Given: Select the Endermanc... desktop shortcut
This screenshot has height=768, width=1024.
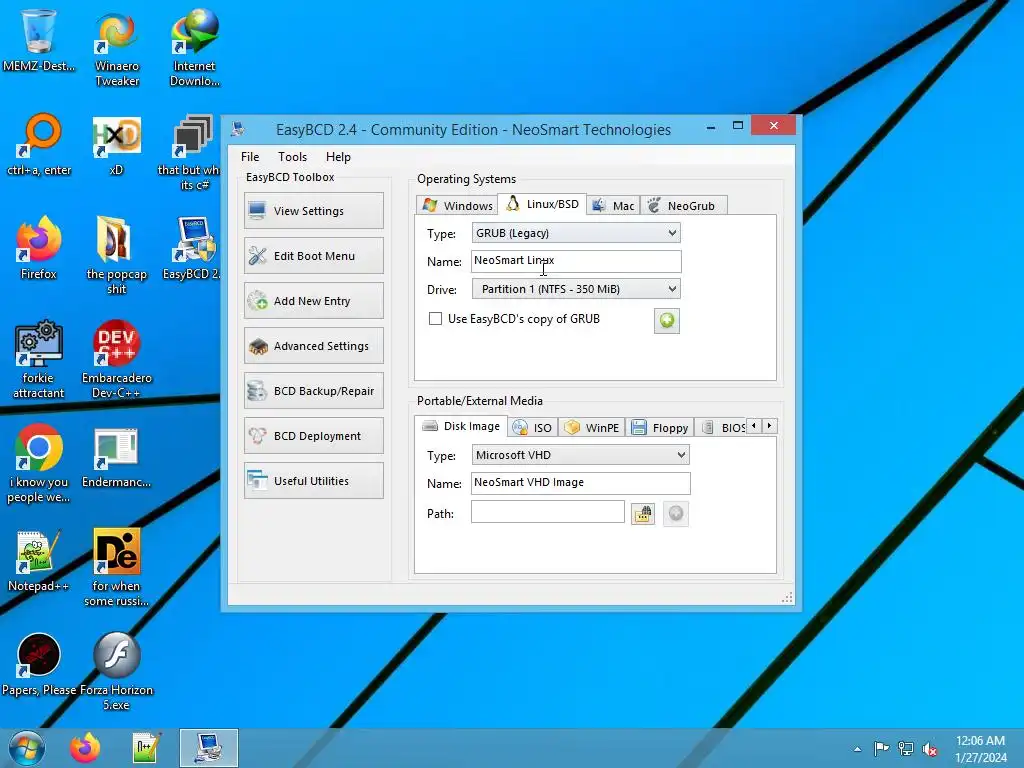Looking at the screenshot, I should 116,457.
